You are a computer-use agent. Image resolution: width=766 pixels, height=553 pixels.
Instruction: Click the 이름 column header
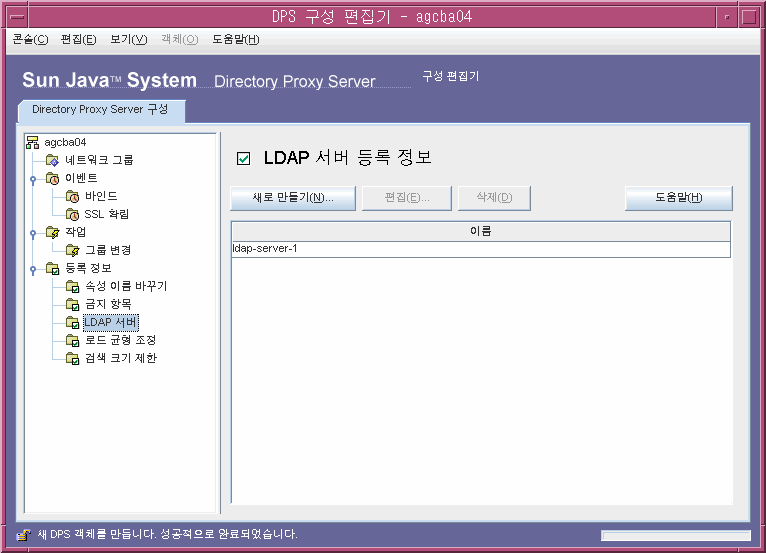(481, 231)
